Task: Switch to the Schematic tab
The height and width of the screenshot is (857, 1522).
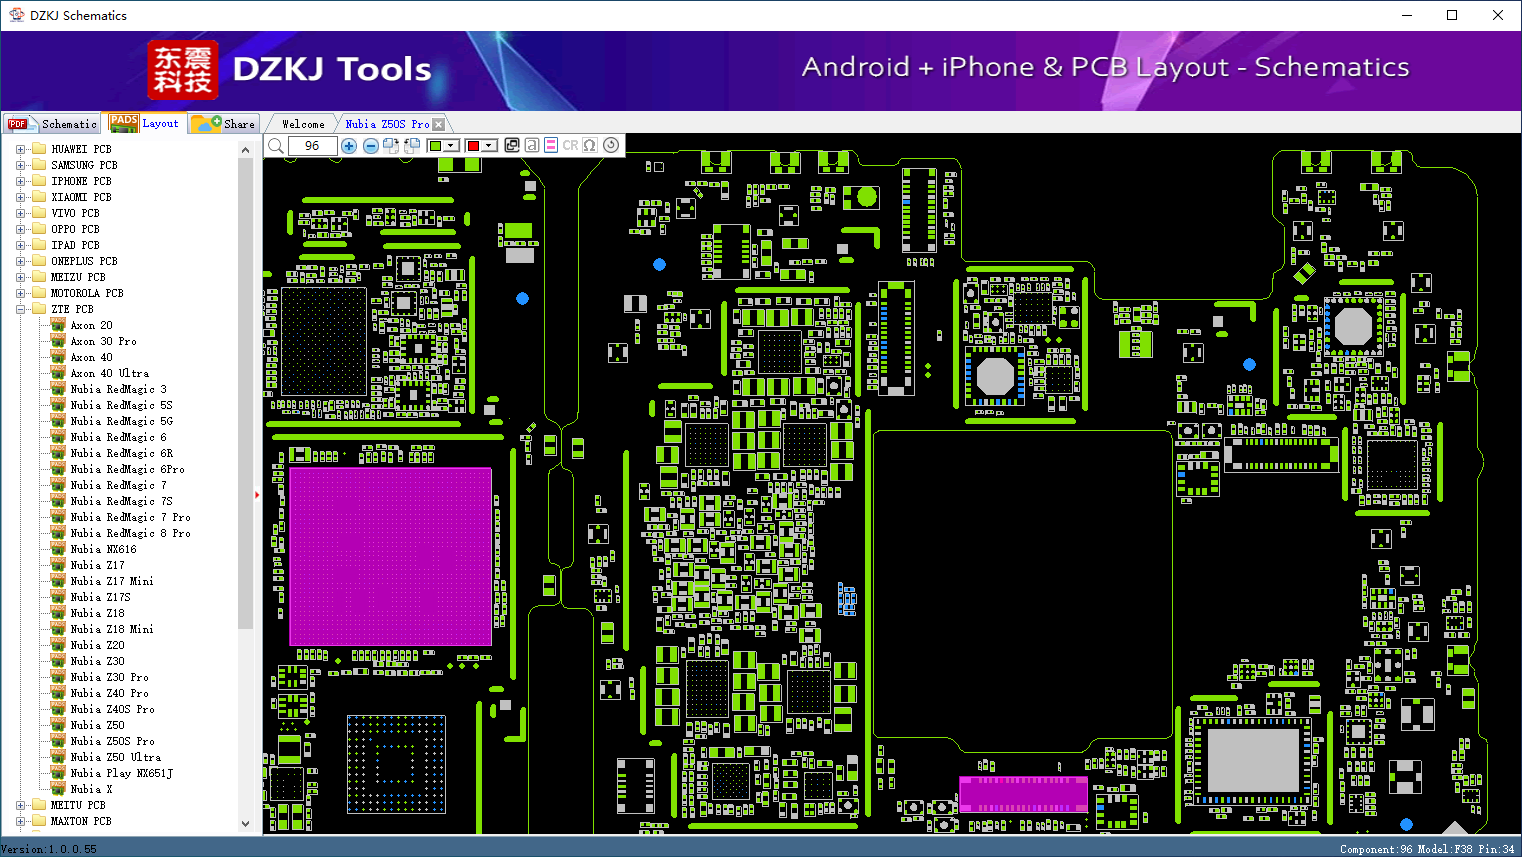Action: 52,124
